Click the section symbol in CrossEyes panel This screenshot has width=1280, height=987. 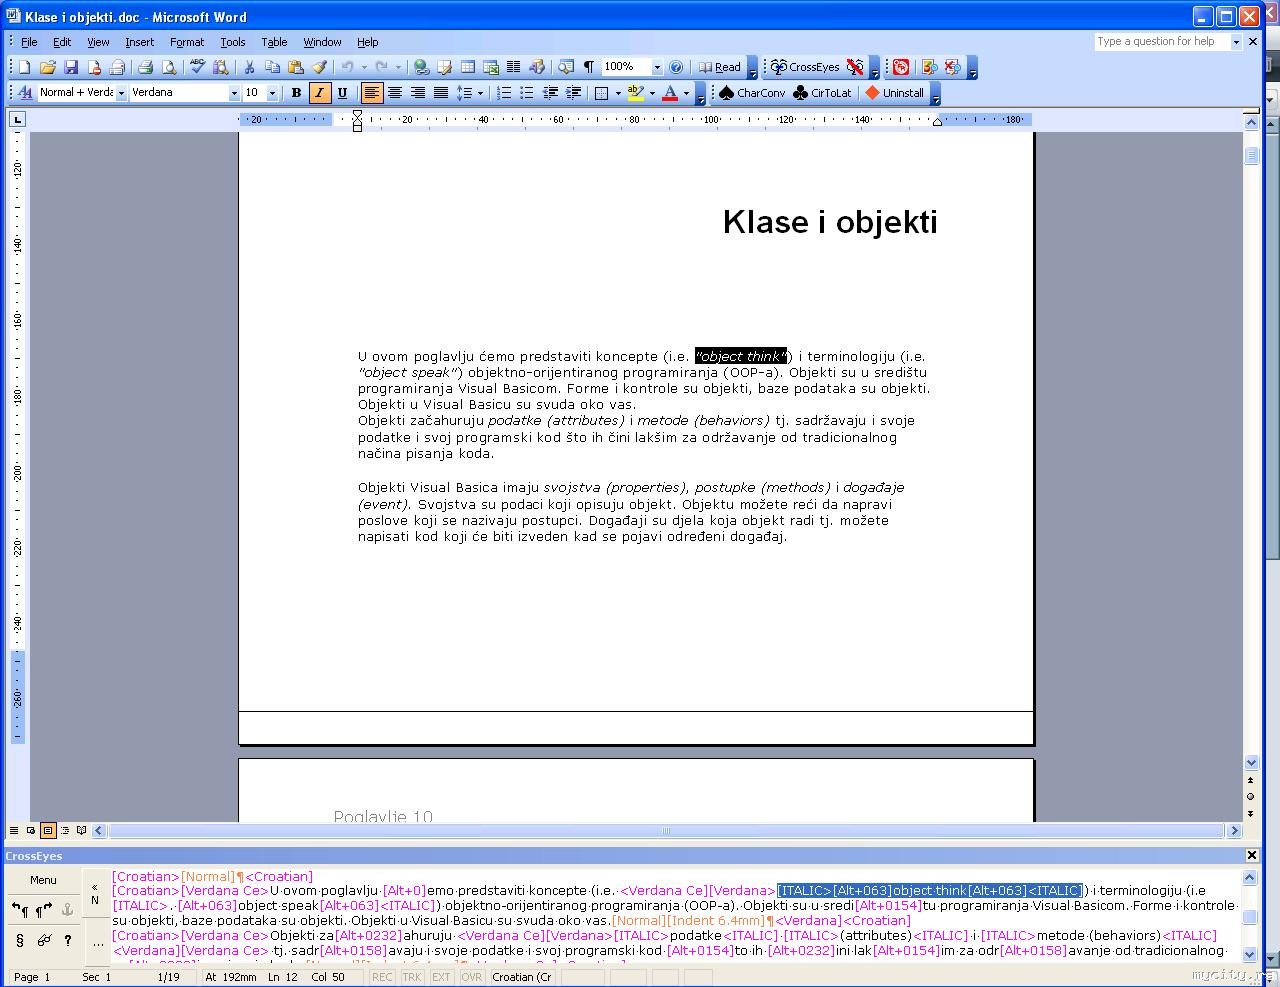(x=20, y=940)
